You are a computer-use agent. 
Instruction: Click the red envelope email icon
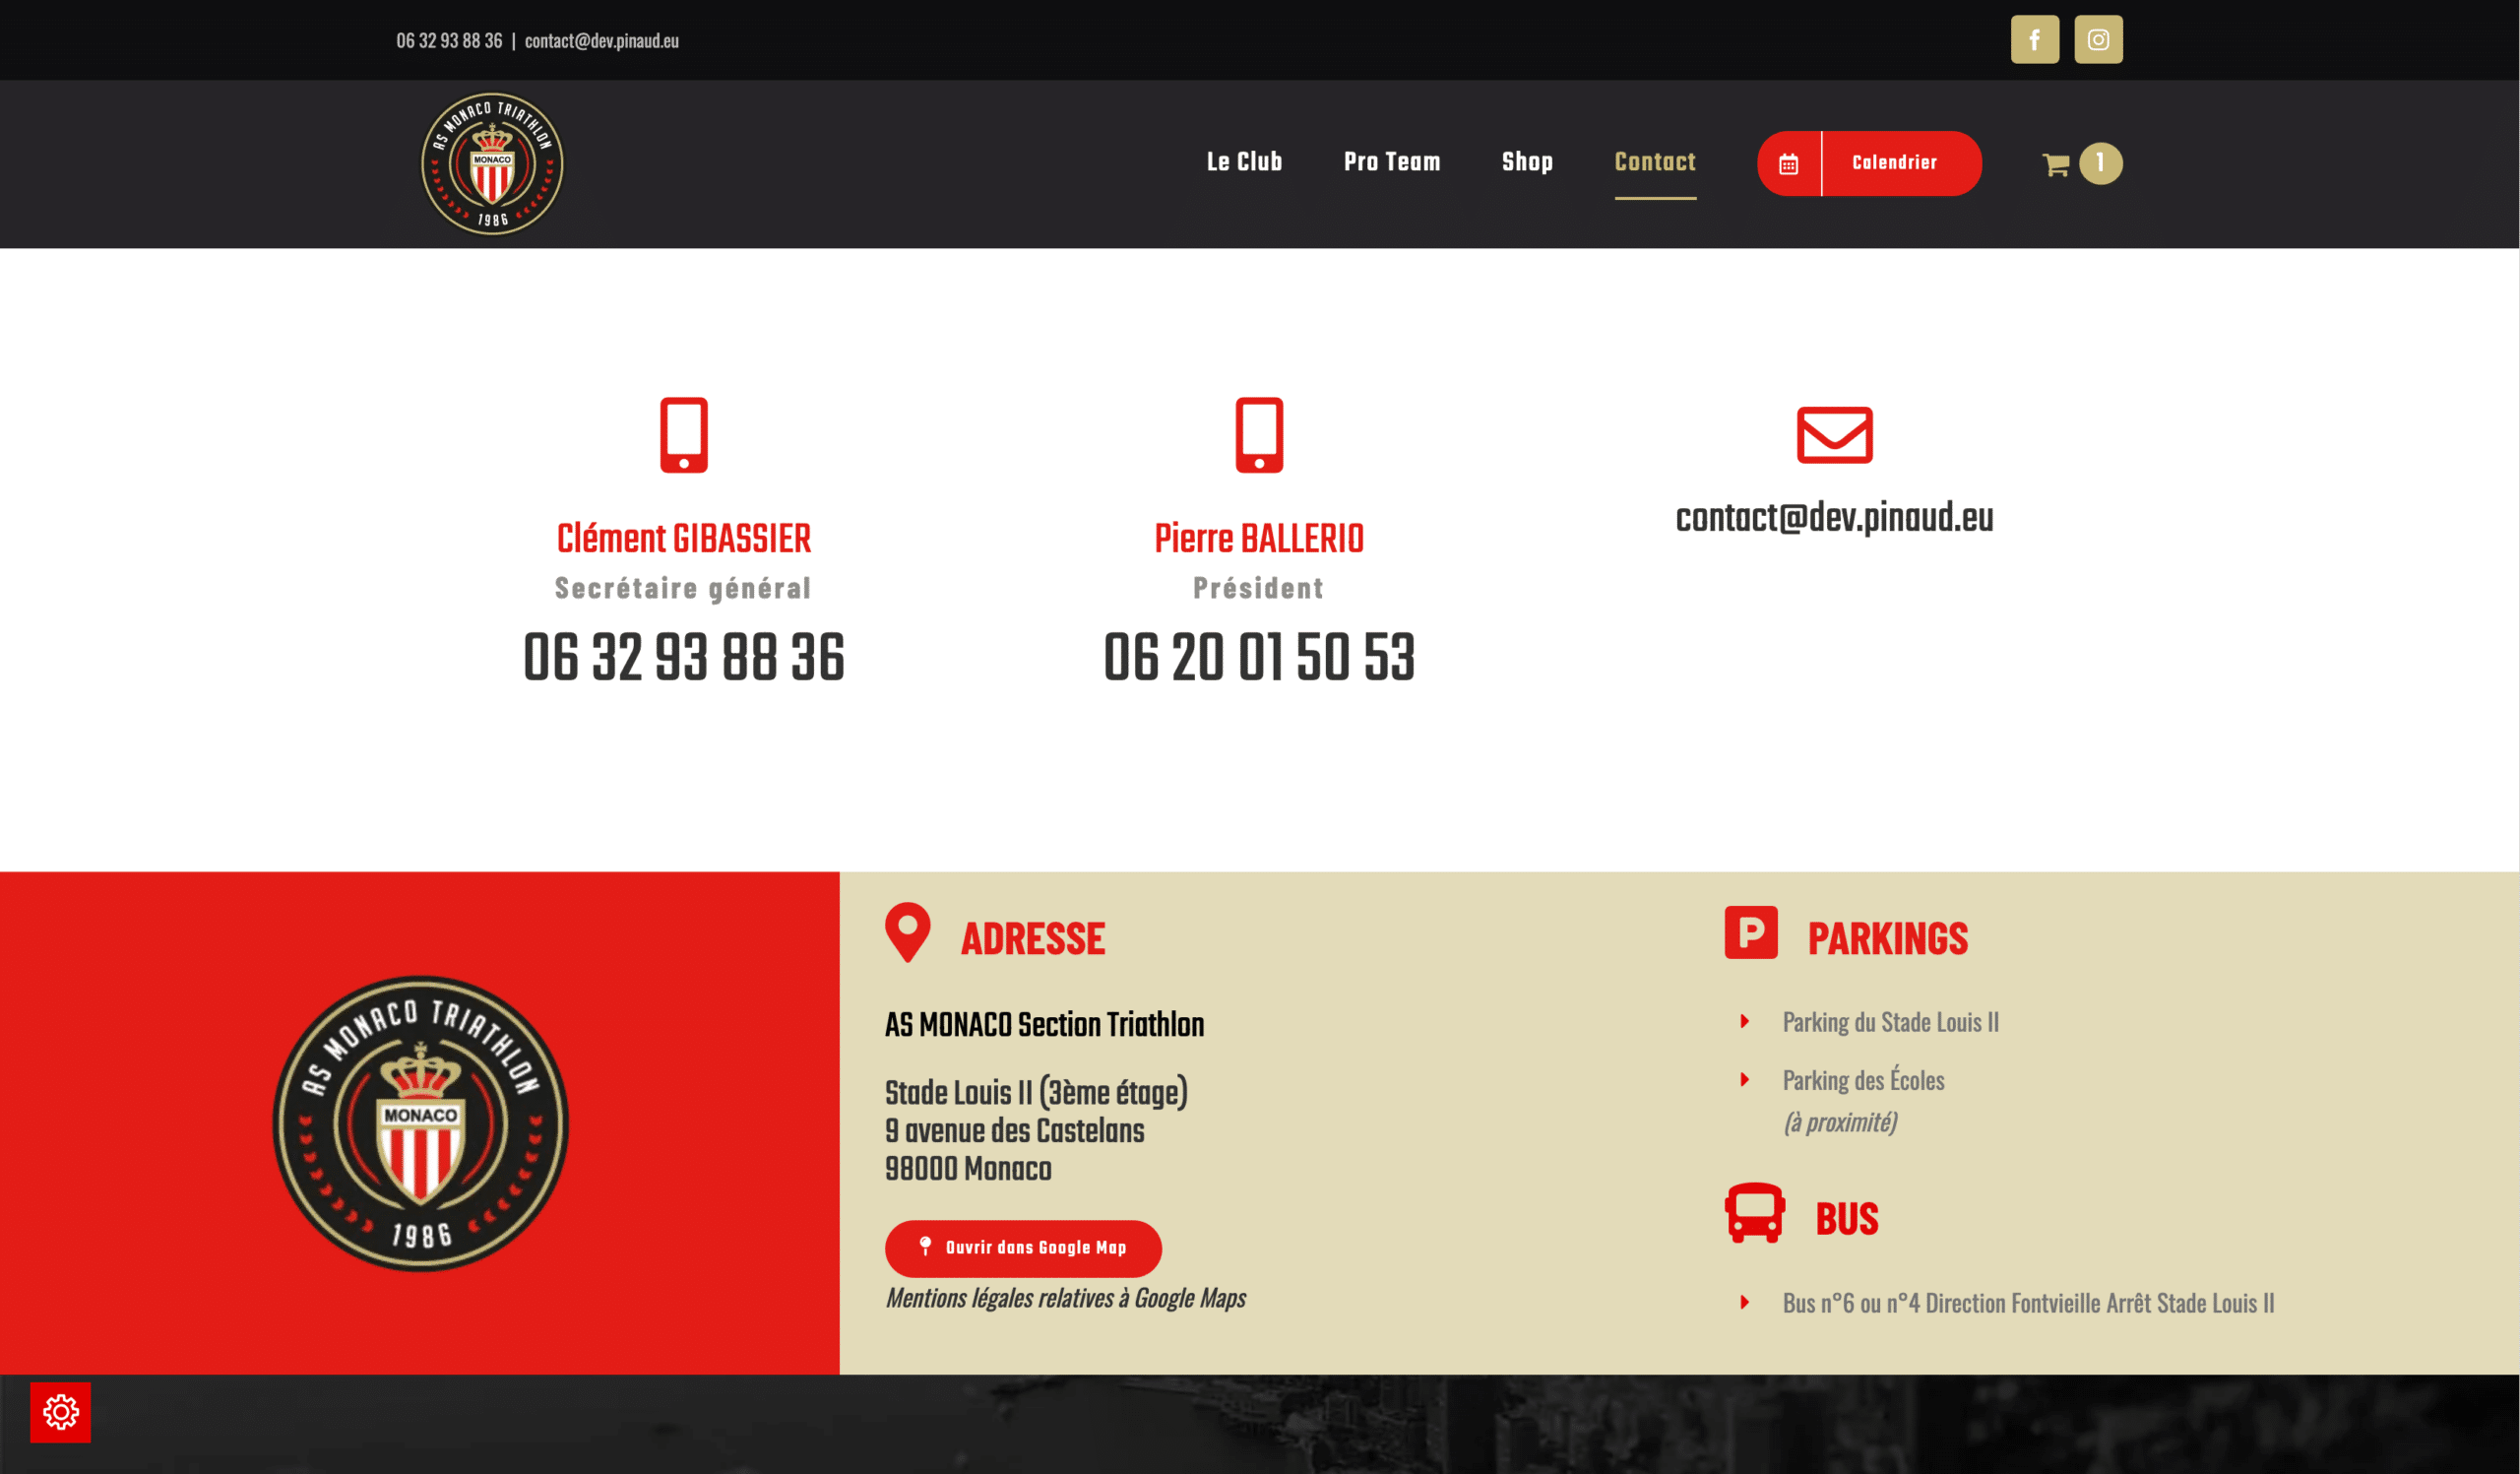pos(1834,435)
